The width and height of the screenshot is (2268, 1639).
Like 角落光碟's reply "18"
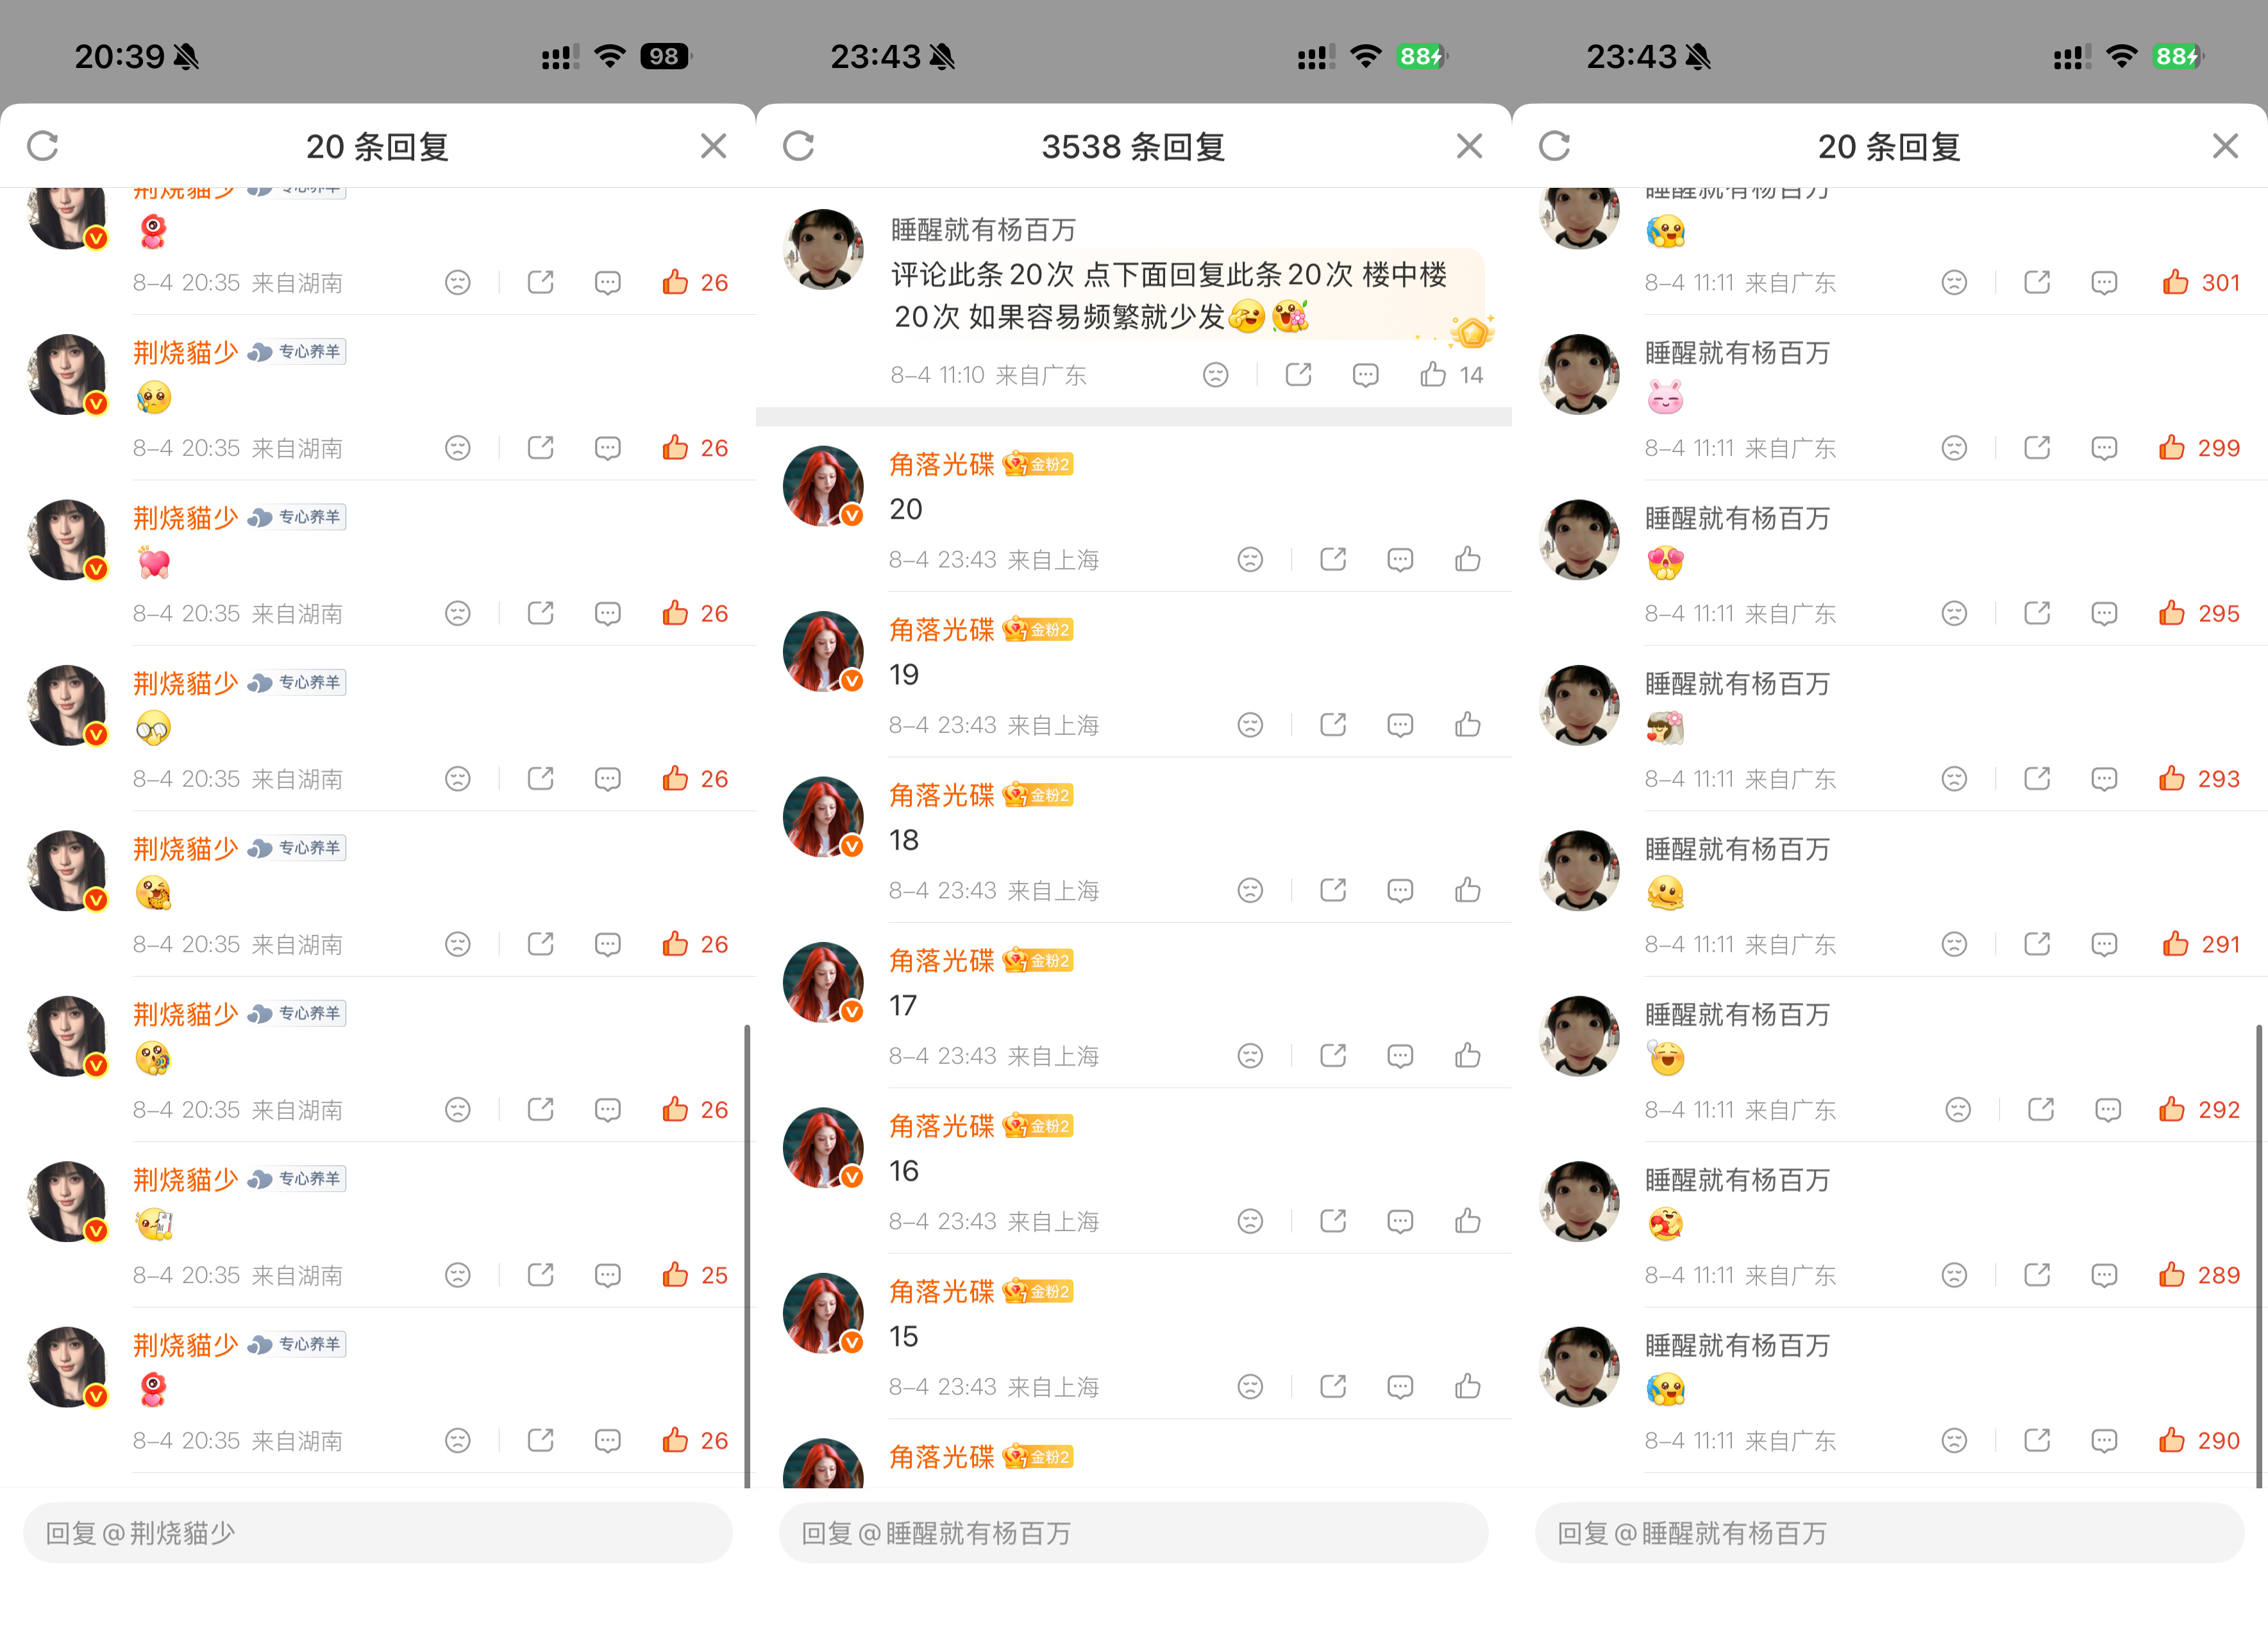(1468, 889)
